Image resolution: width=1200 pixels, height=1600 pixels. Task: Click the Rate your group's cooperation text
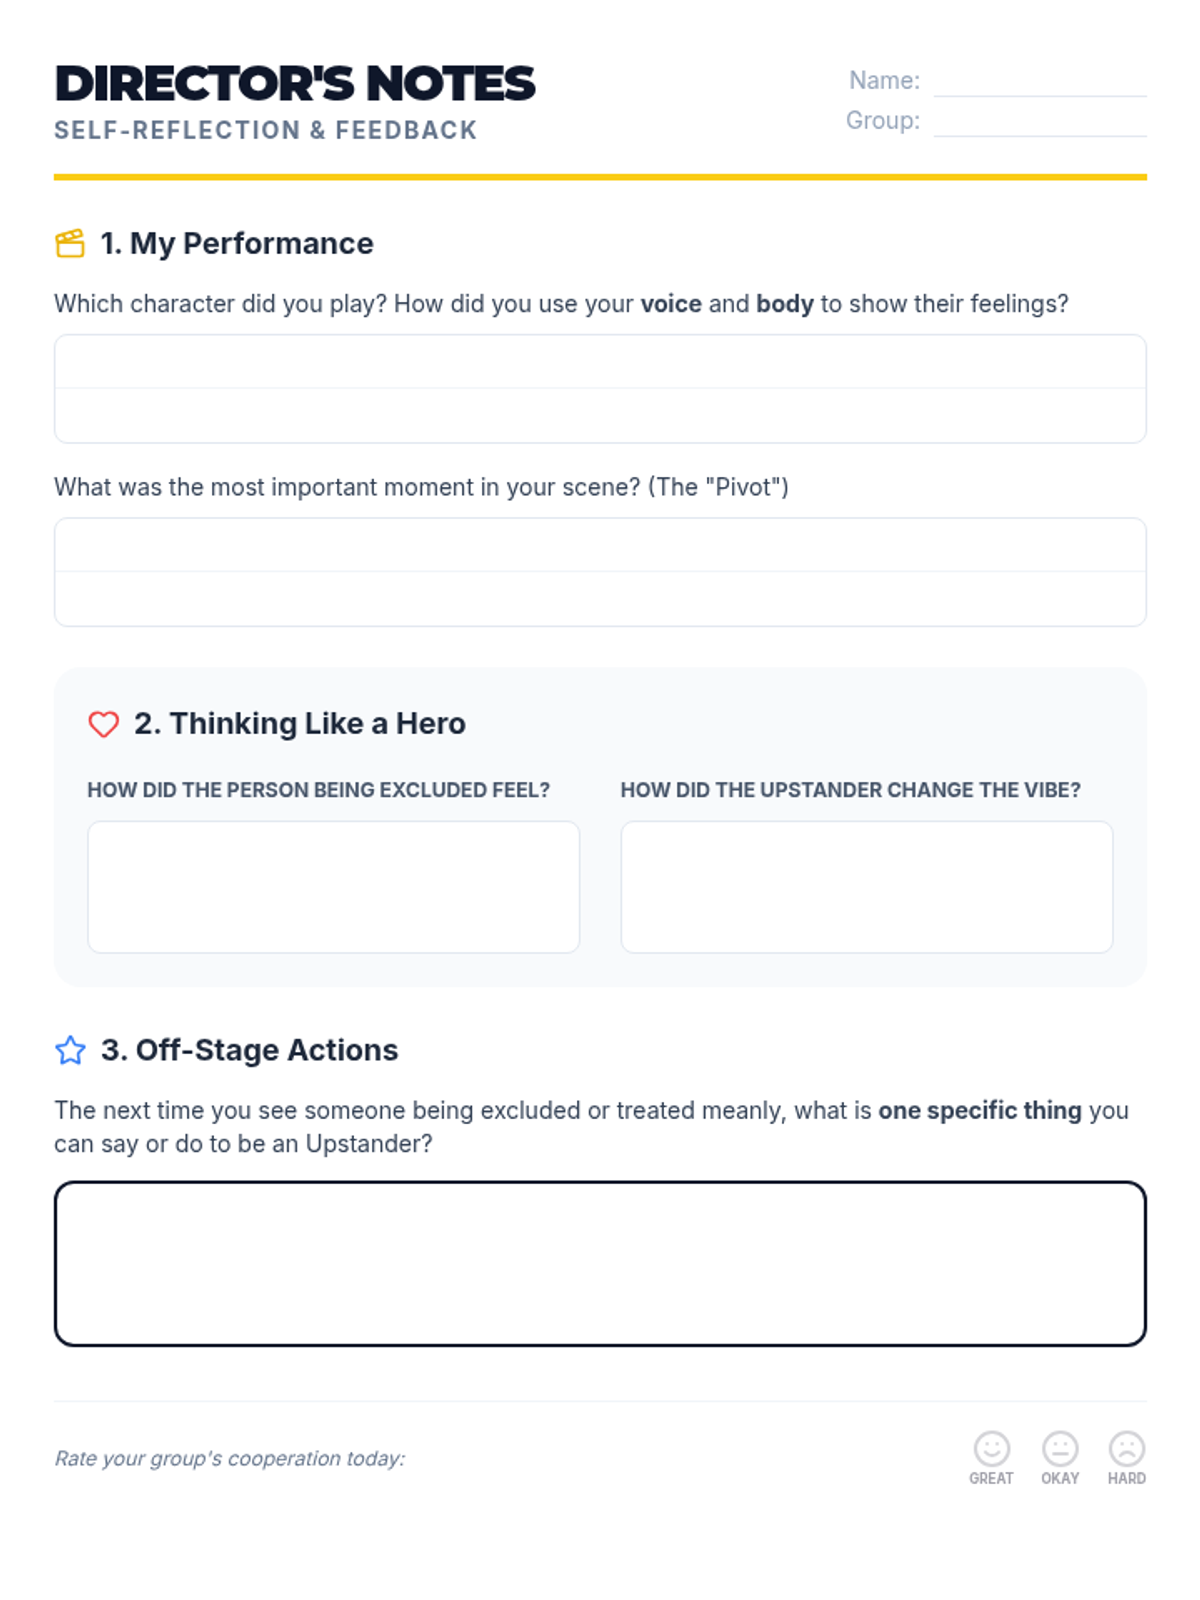[x=230, y=1458]
